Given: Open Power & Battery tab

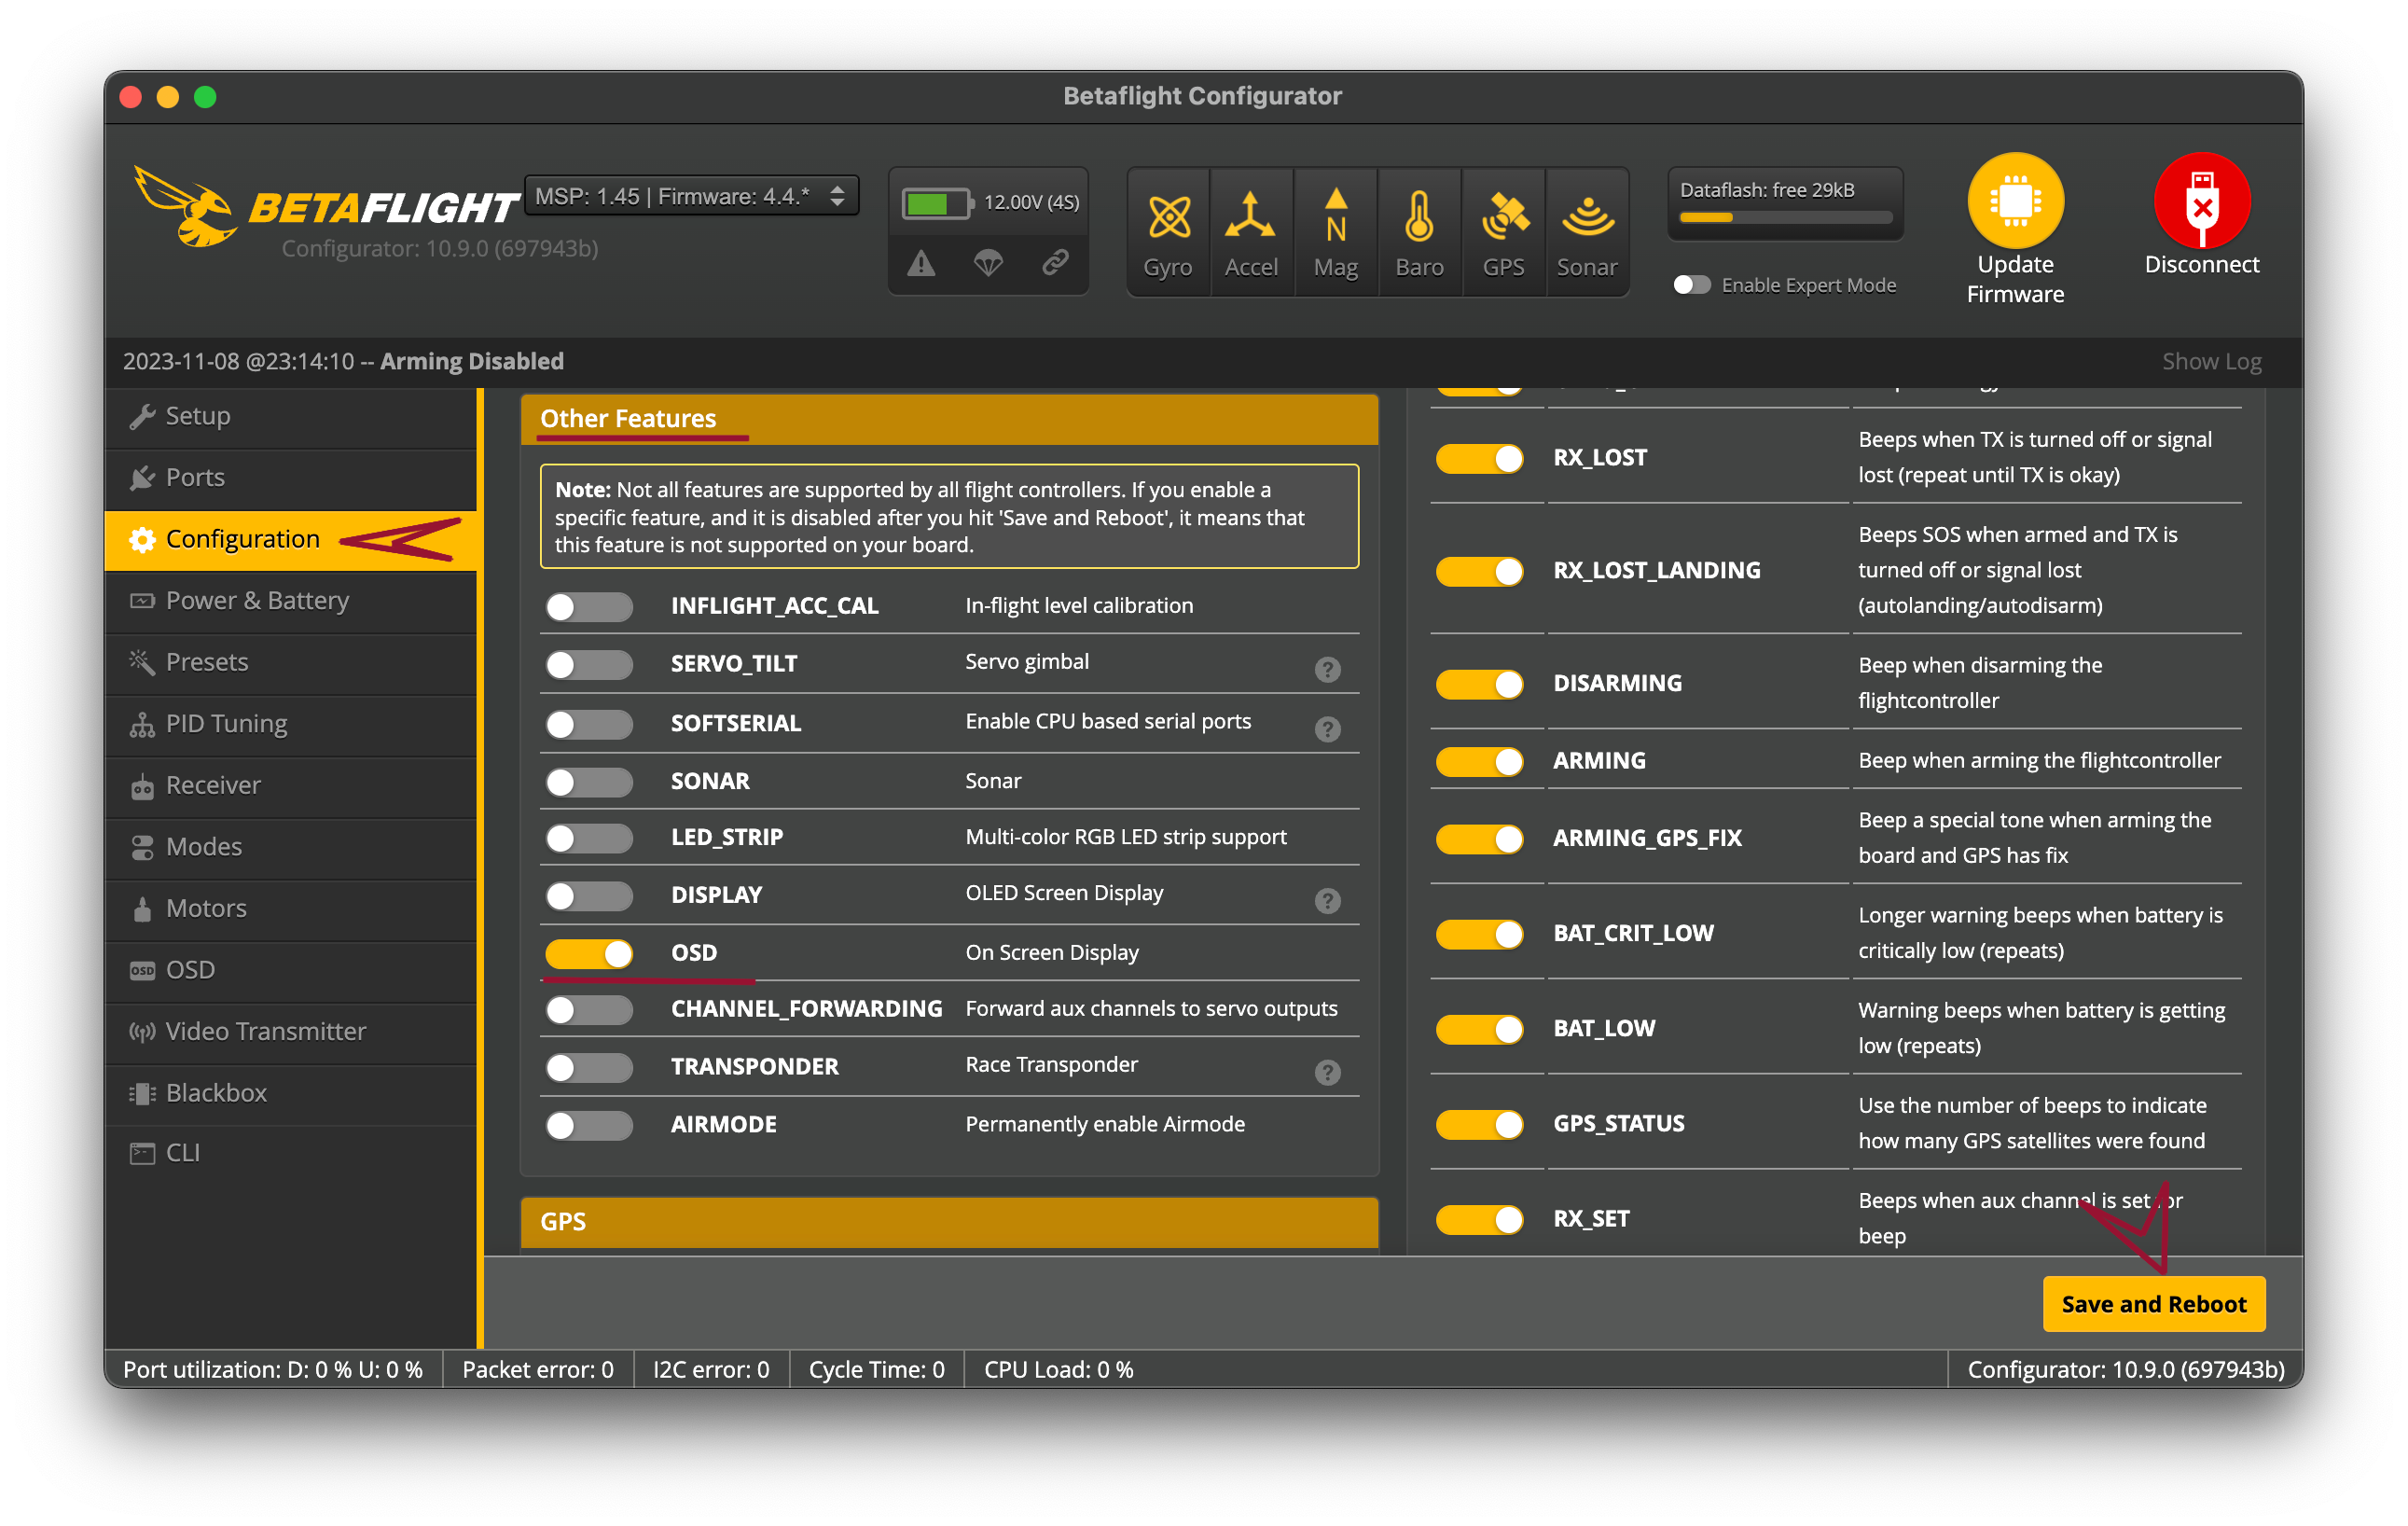Looking at the screenshot, I should point(290,601).
